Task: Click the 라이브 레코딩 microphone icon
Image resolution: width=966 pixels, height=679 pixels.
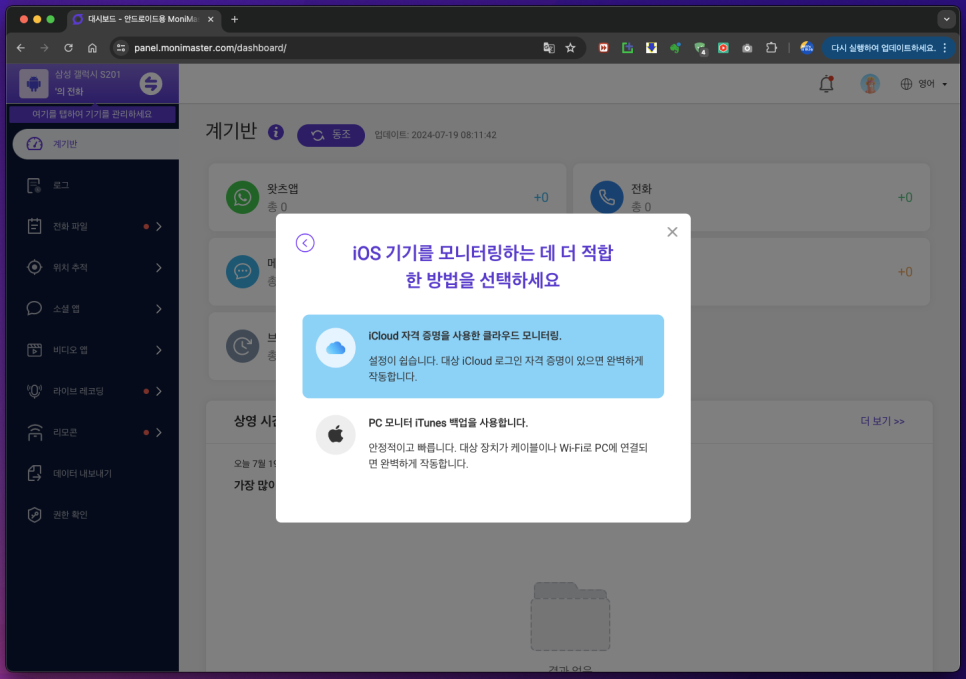Action: point(34,391)
